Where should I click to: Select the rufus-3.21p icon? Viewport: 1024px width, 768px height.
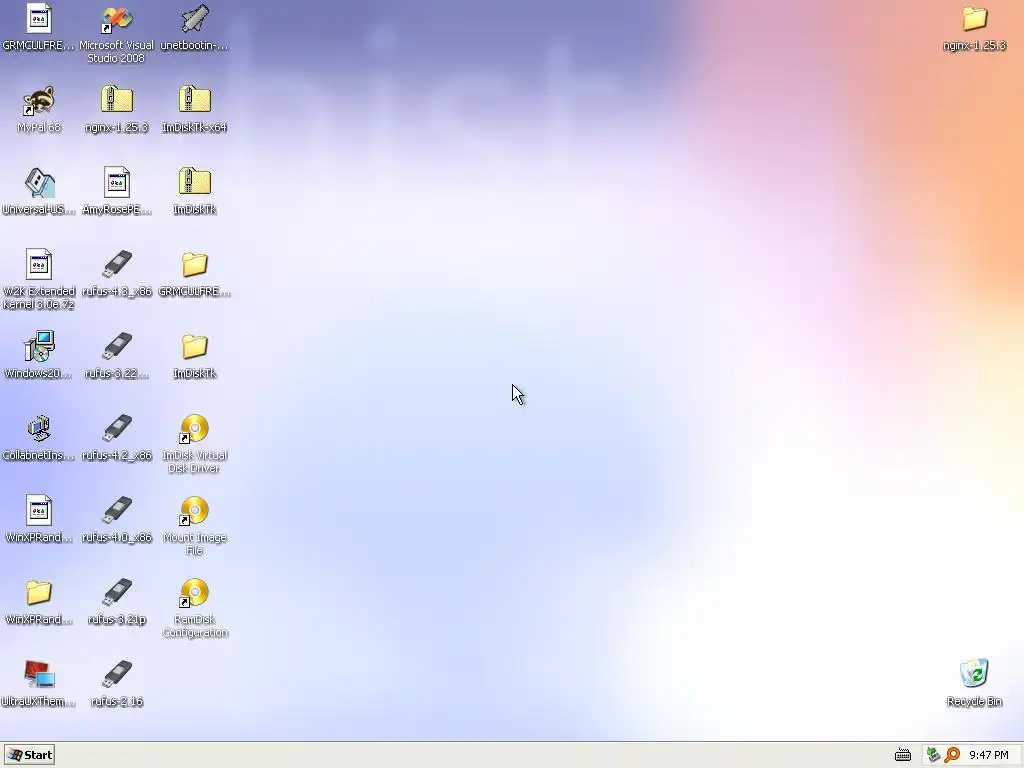pyautogui.click(x=116, y=593)
